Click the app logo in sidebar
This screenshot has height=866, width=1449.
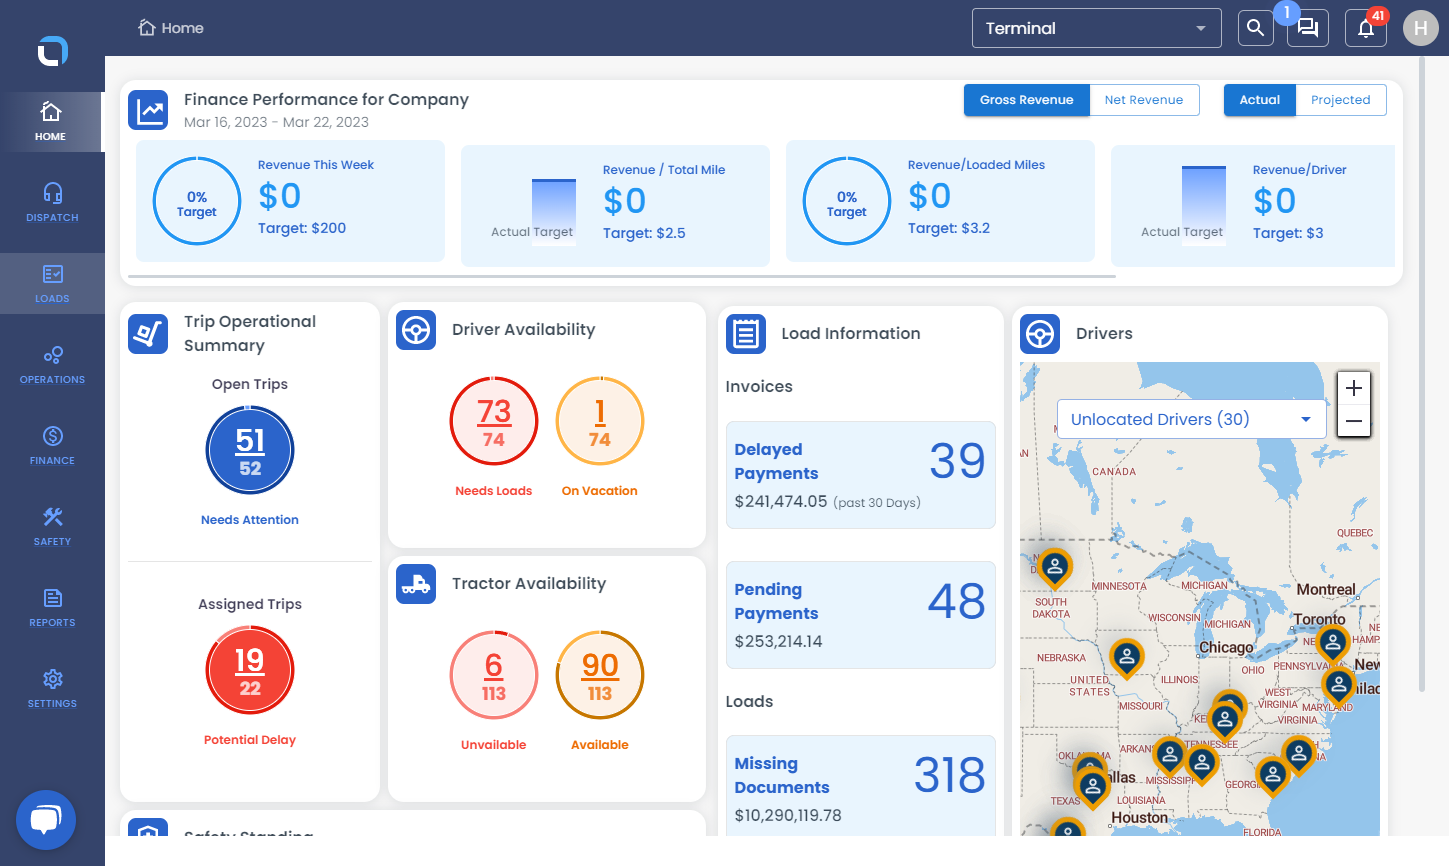52,50
